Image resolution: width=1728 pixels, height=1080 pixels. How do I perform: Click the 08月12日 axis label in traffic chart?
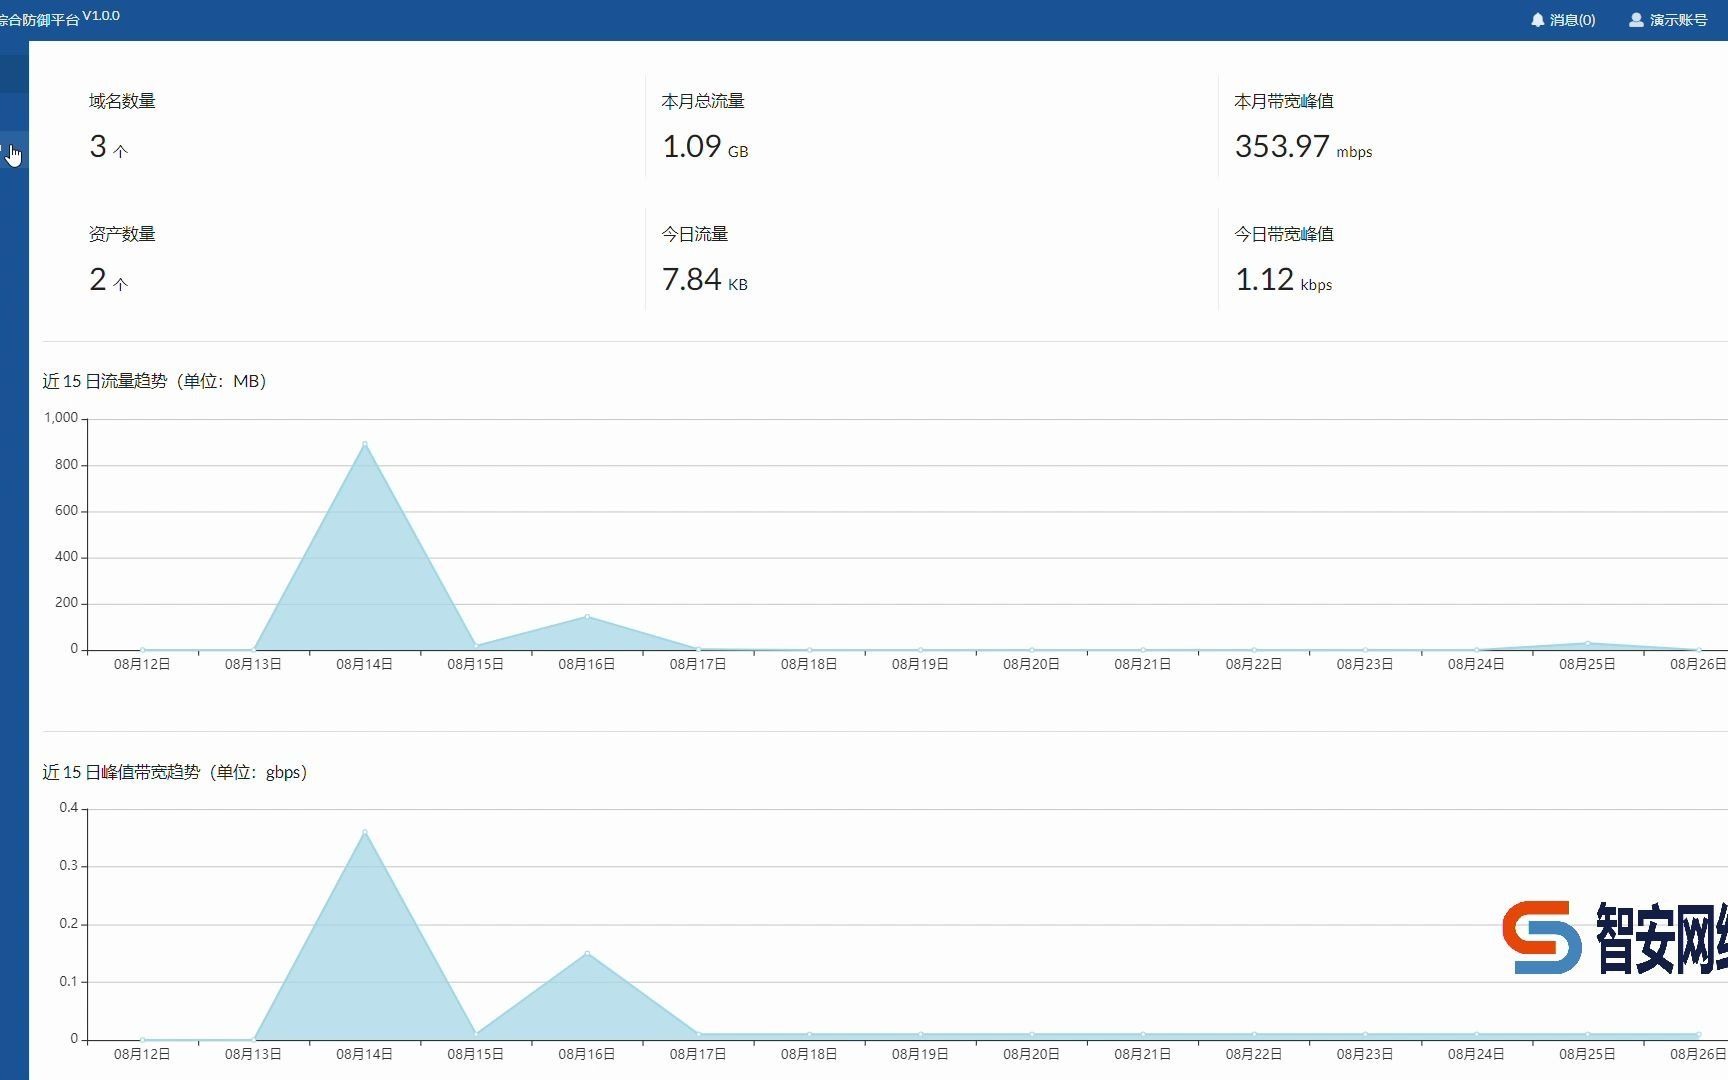142,664
